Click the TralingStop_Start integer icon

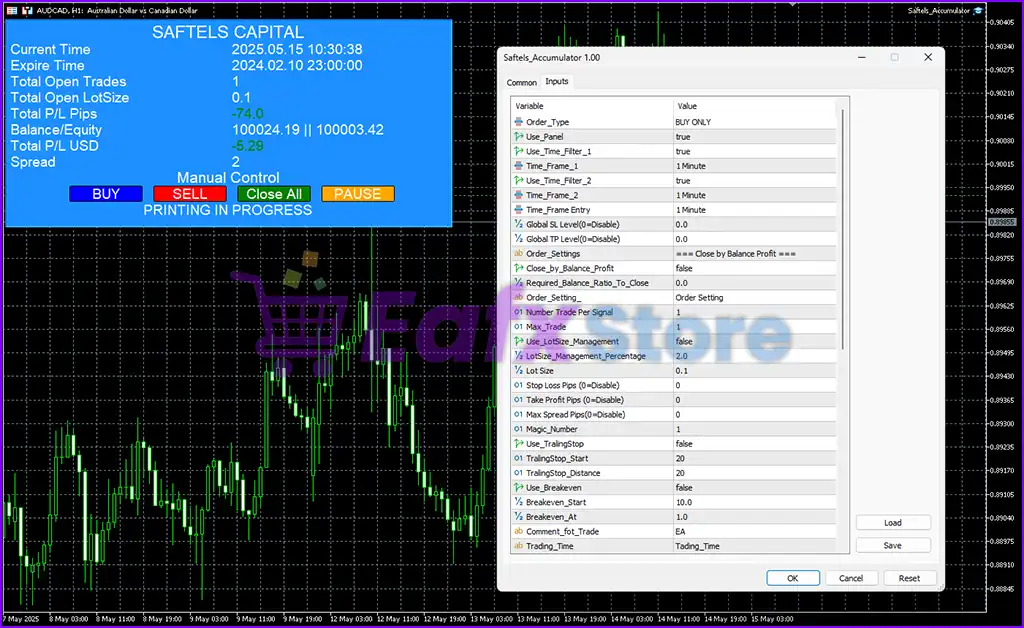click(x=519, y=458)
